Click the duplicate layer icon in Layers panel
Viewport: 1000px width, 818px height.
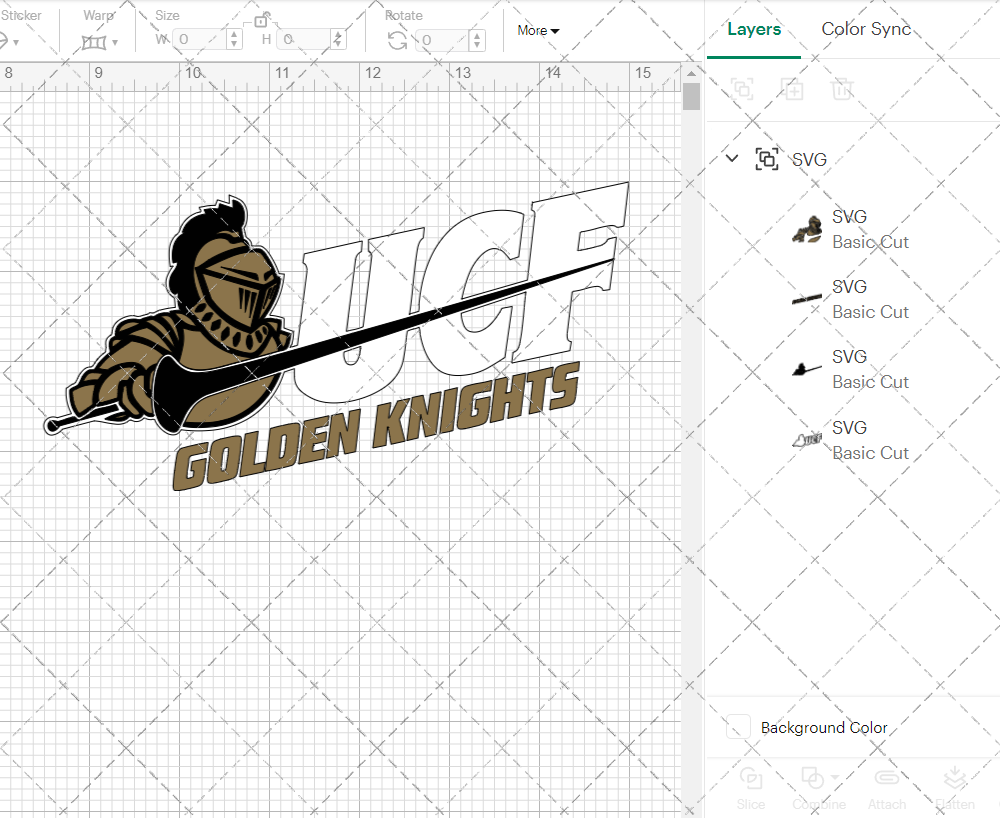tap(793, 89)
